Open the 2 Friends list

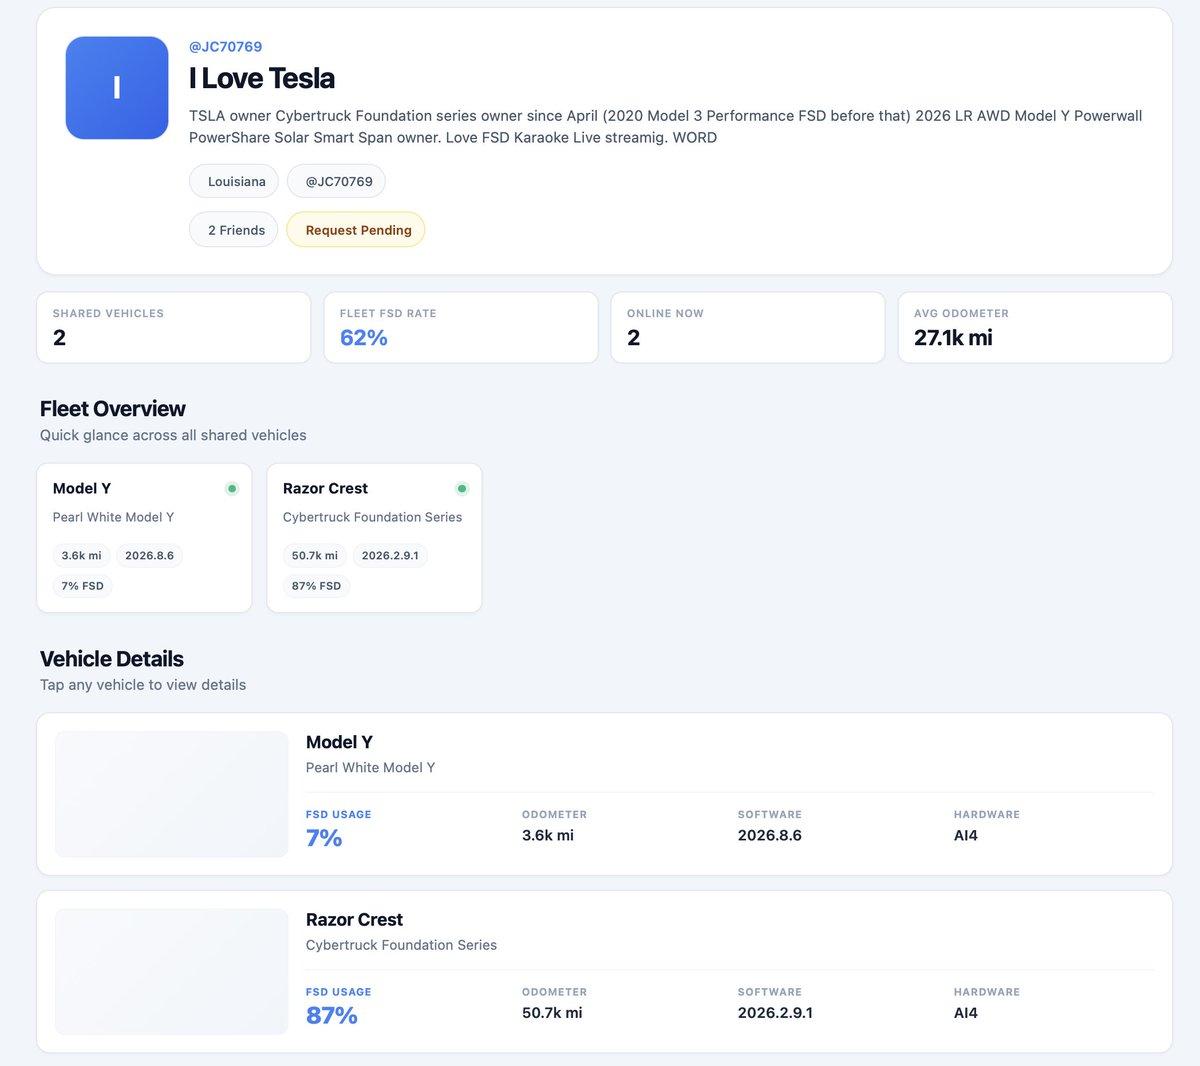[x=234, y=230]
